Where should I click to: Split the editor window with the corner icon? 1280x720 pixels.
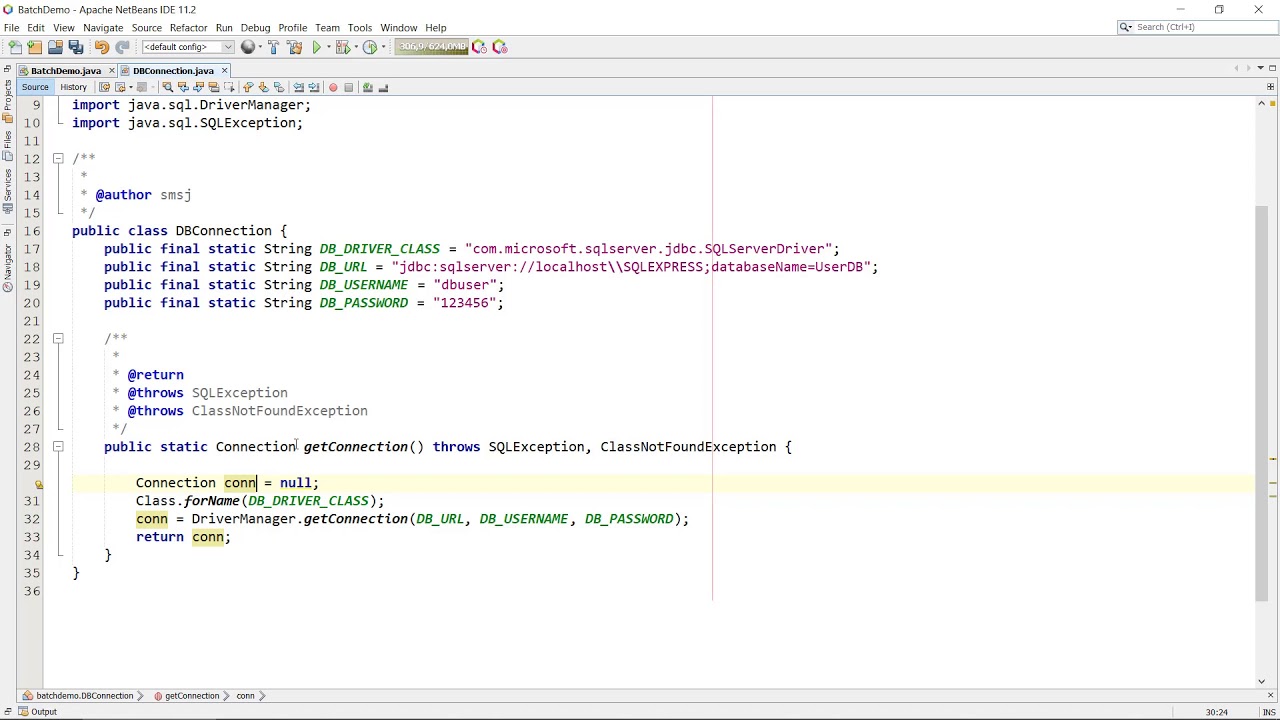pyautogui.click(x=1270, y=87)
